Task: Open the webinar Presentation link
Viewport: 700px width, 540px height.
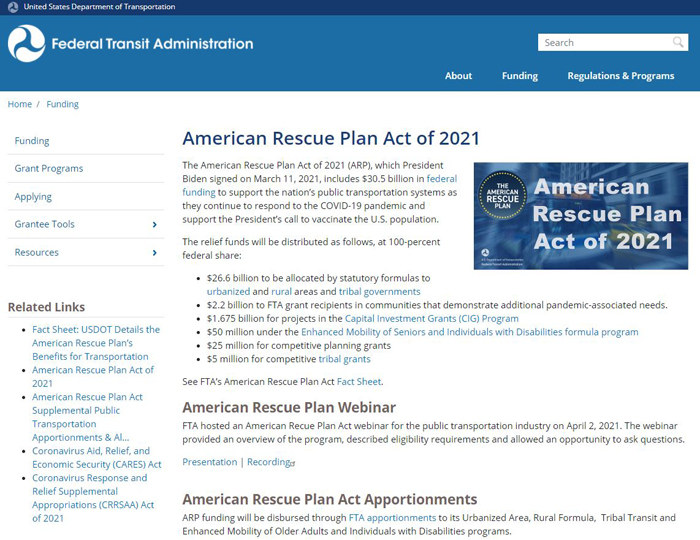Action: click(x=209, y=462)
